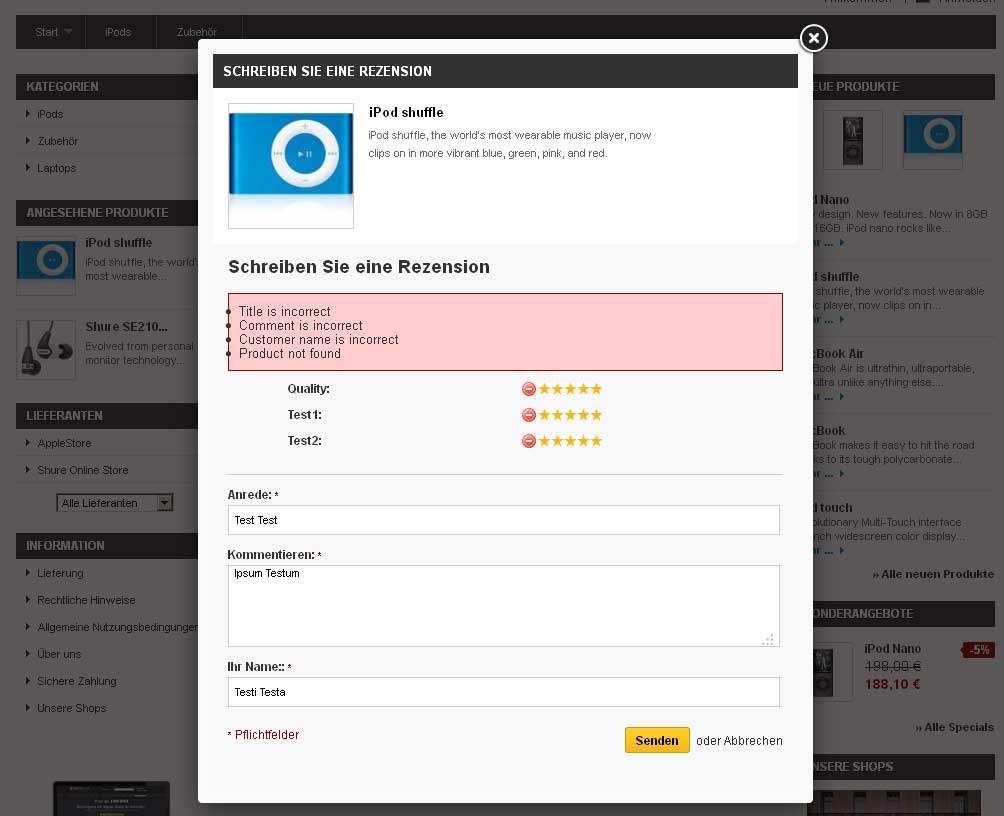The width and height of the screenshot is (1004, 816).
Task: Click the MacBook Air new product heading
Action: click(x=838, y=354)
